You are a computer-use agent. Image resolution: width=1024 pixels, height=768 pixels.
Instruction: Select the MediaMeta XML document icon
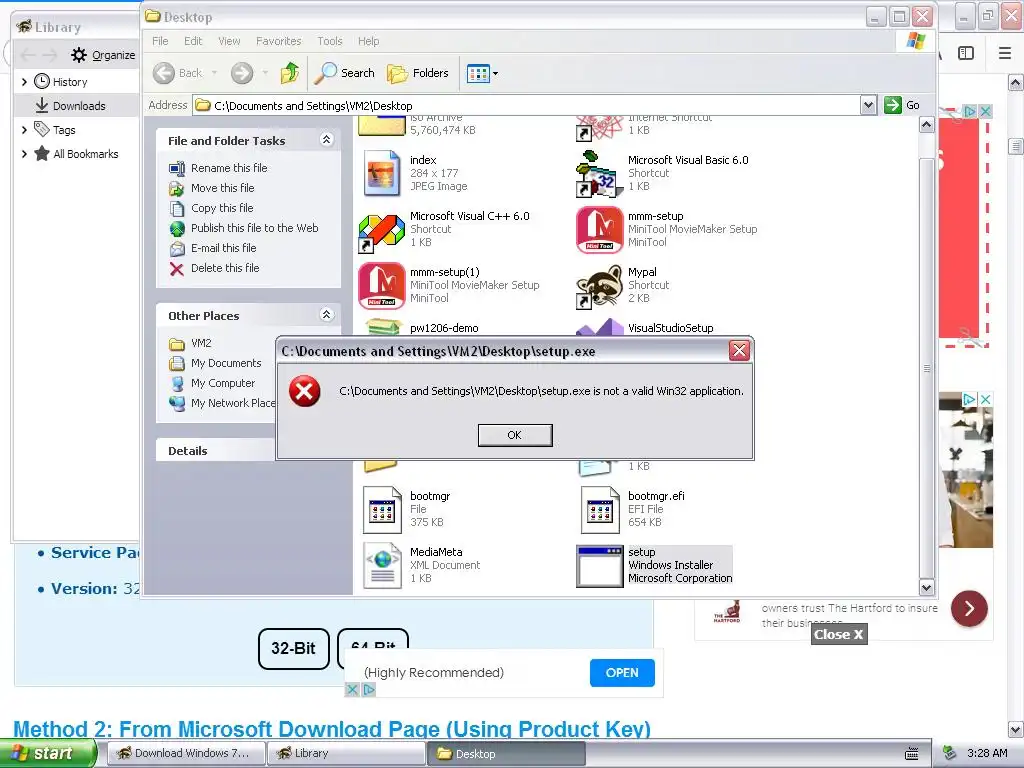382,566
